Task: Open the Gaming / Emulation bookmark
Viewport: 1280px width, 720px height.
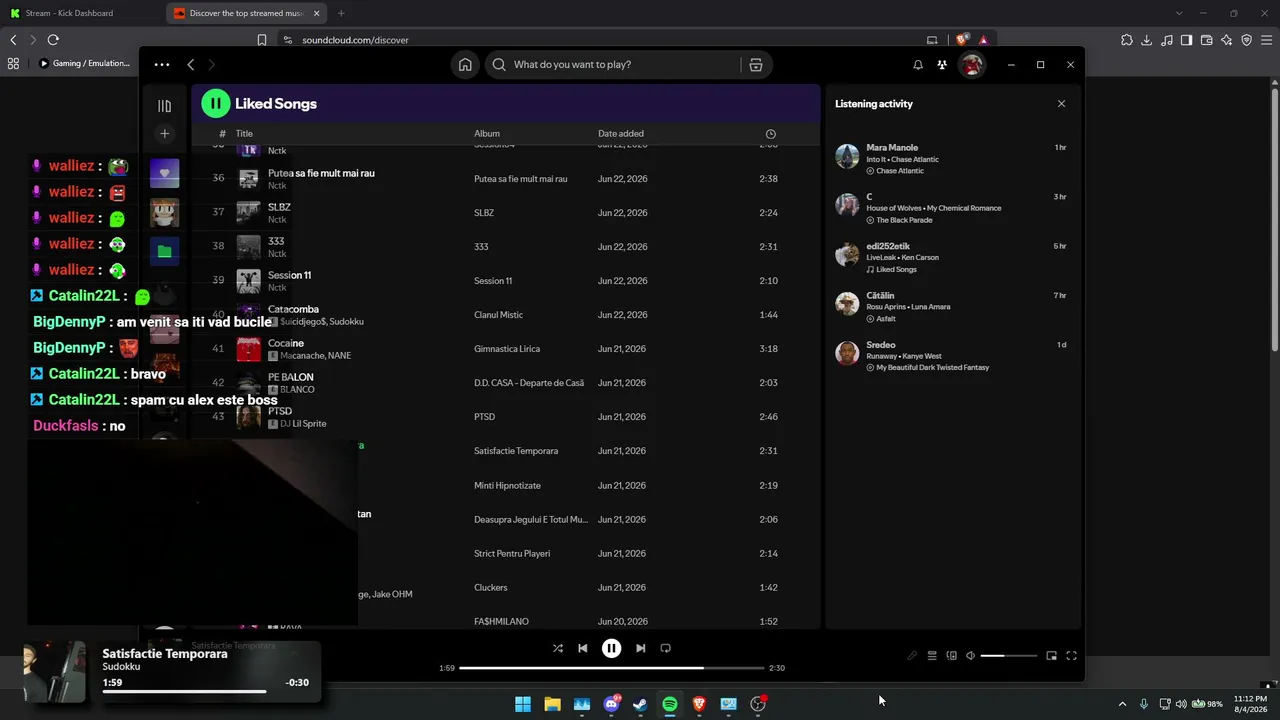Action: pos(85,63)
